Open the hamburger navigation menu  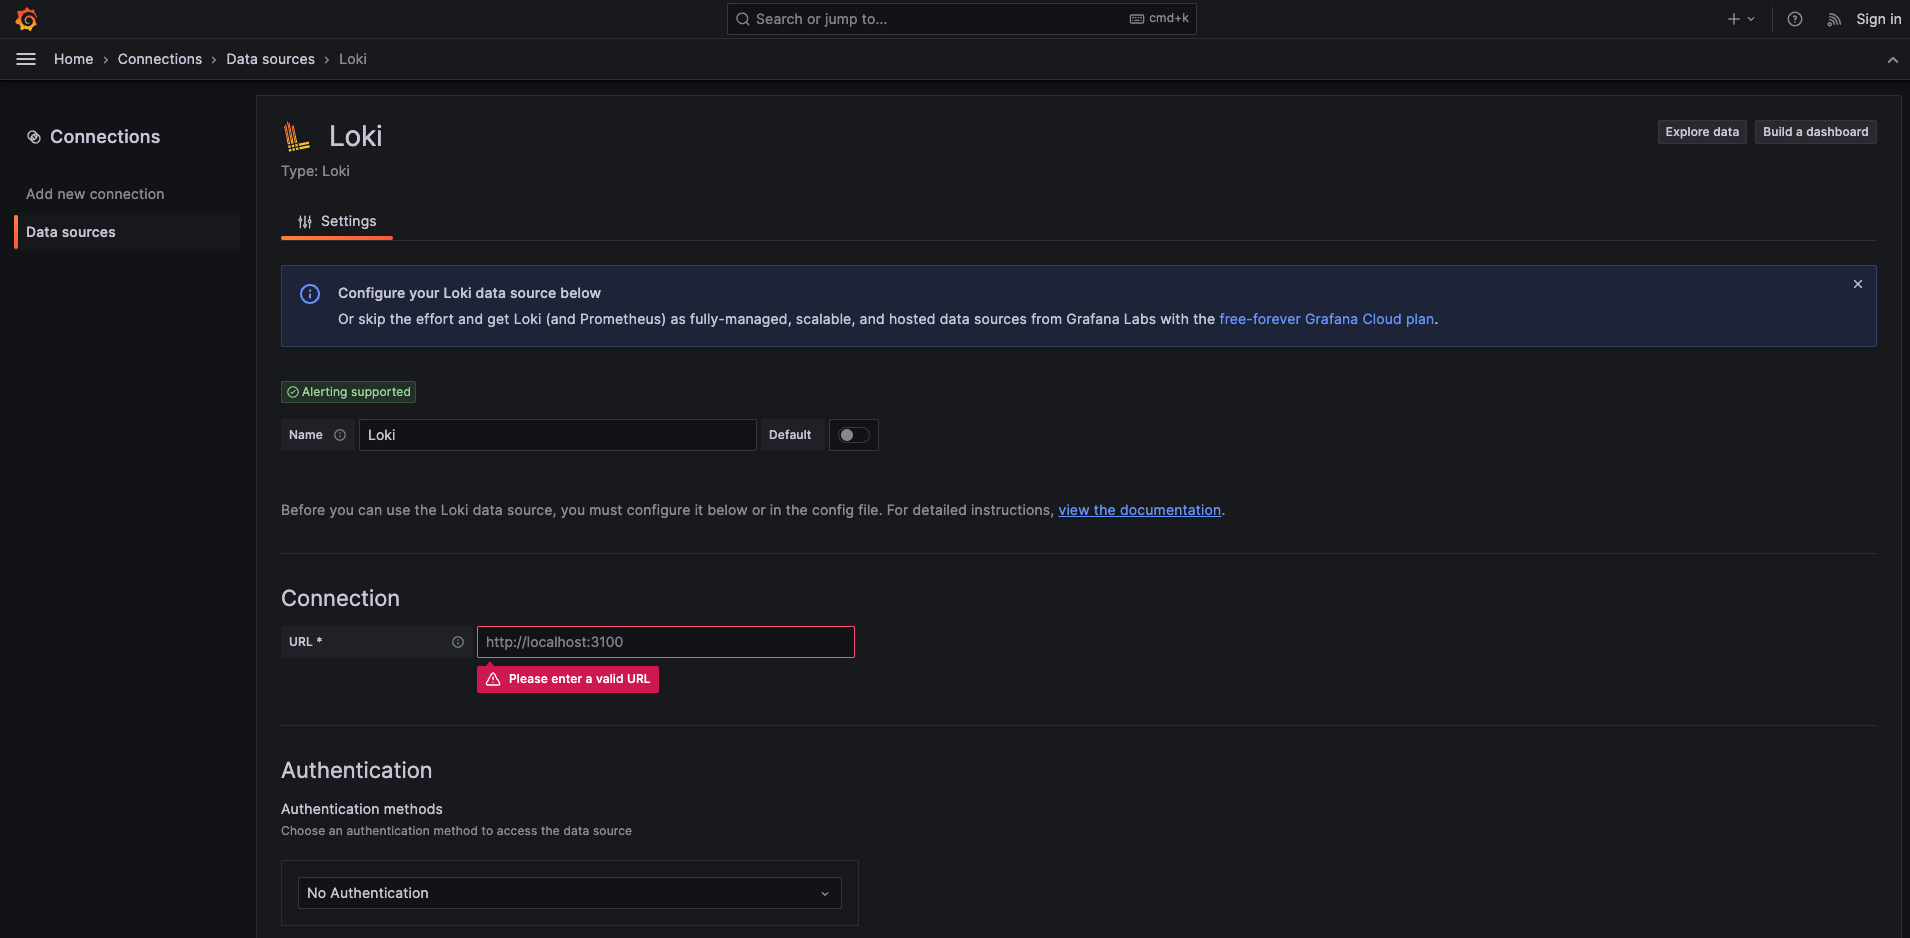pos(26,59)
